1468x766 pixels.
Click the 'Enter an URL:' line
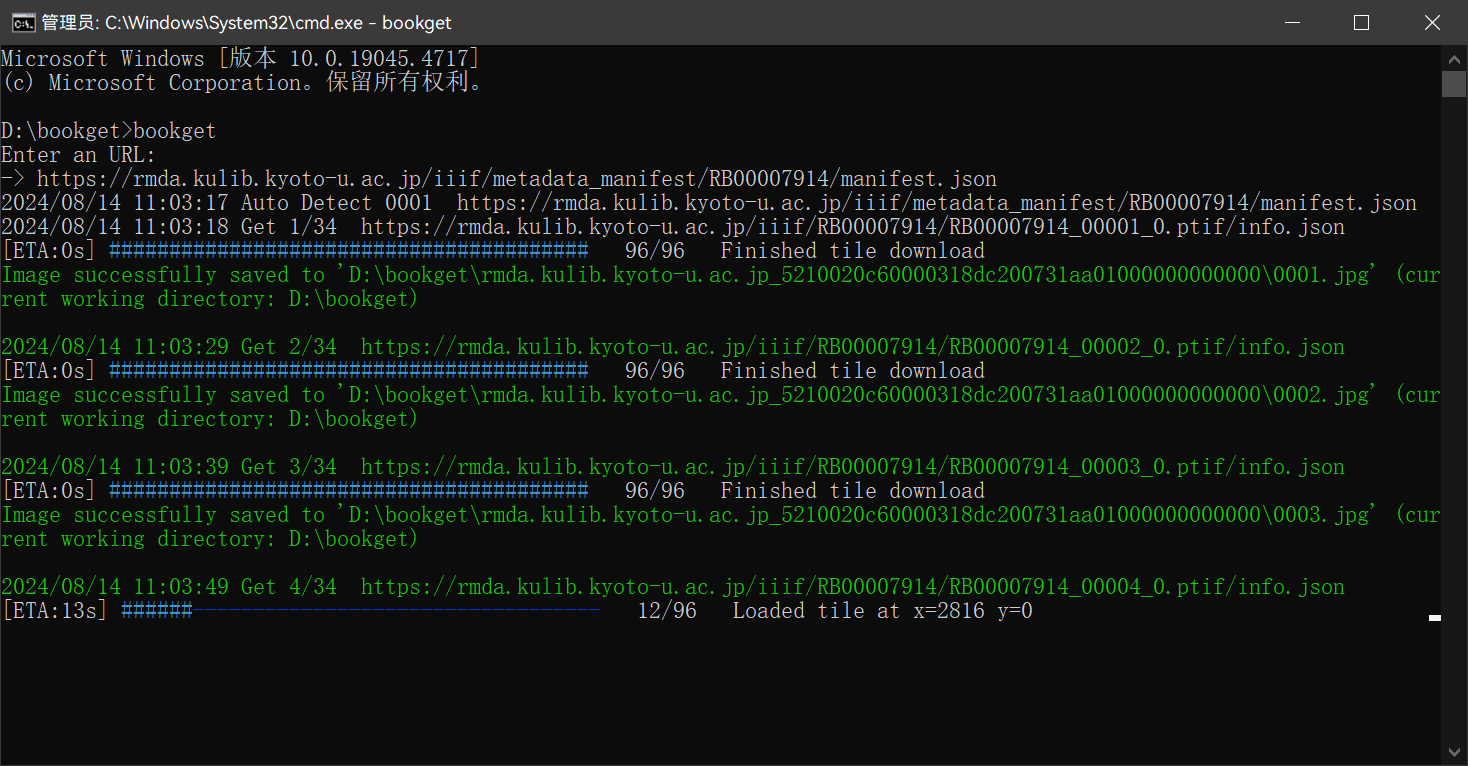79,155
